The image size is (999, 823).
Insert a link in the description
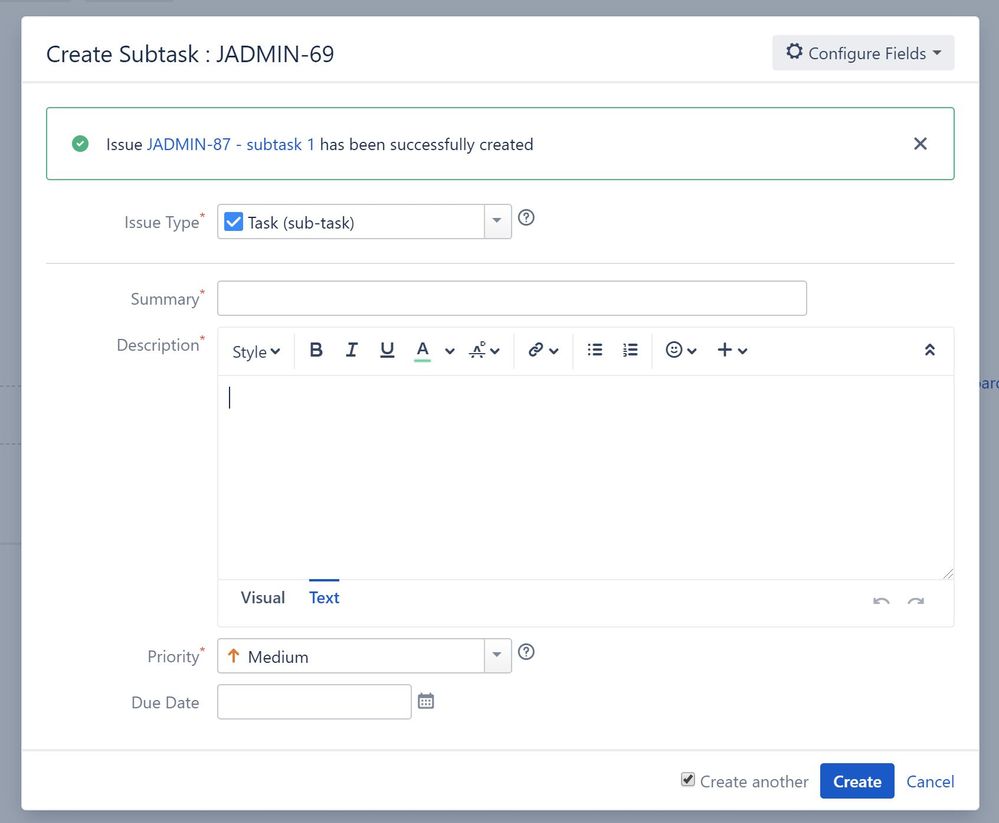tap(537, 350)
